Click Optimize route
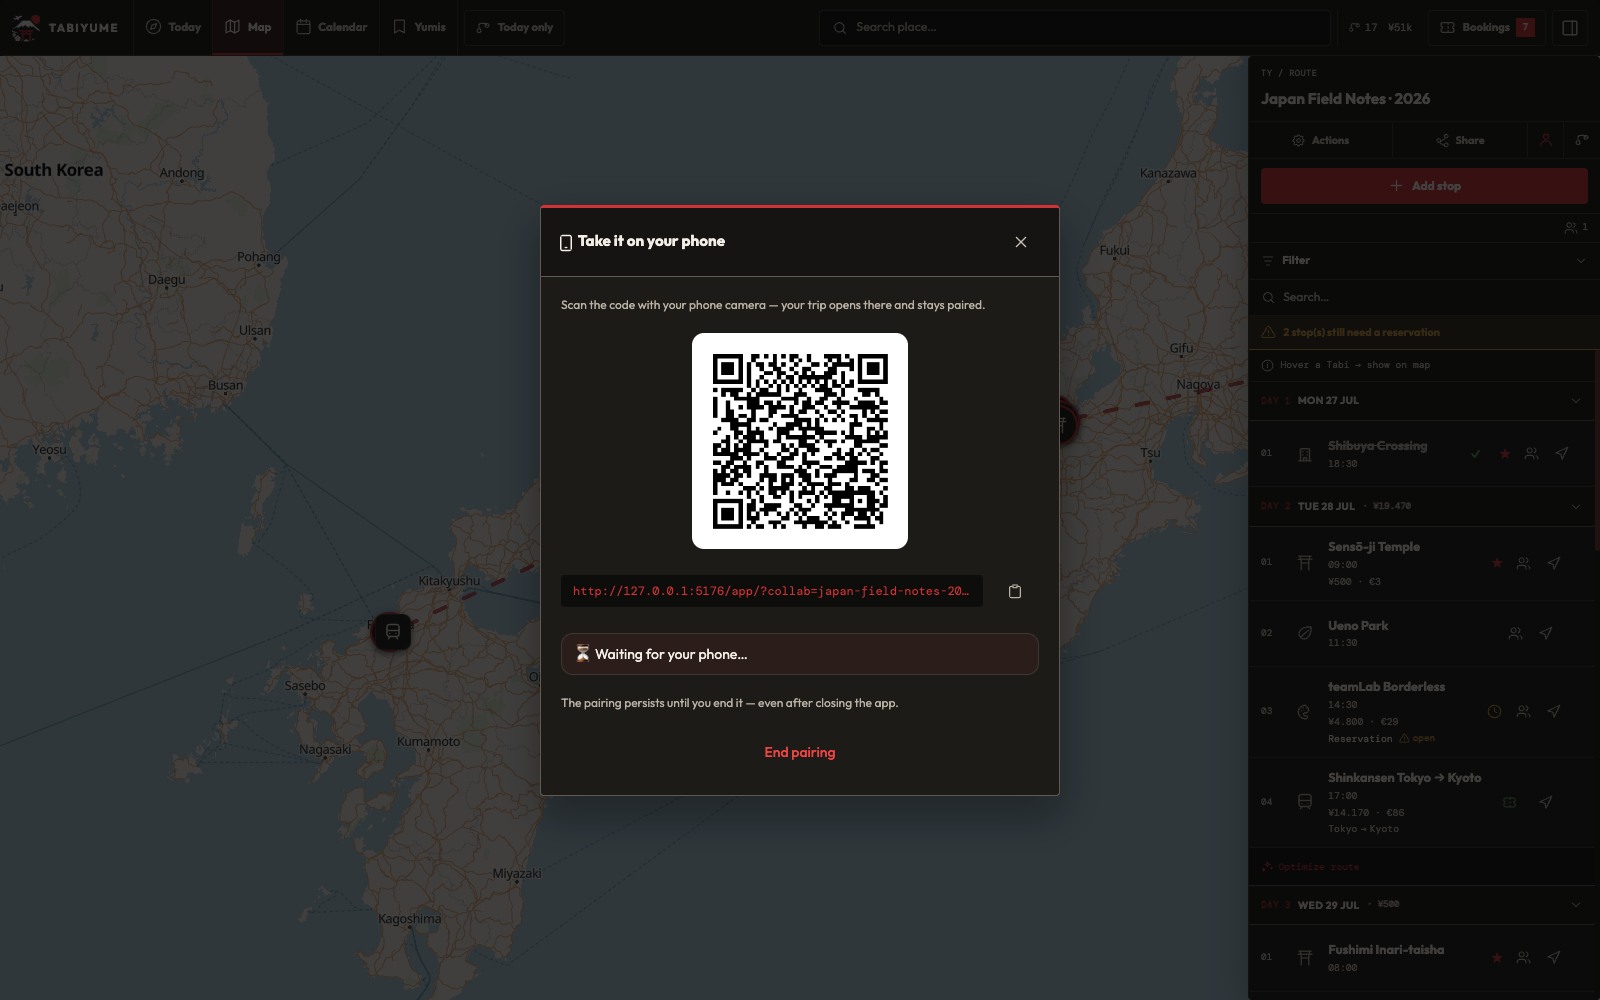 (1311, 867)
